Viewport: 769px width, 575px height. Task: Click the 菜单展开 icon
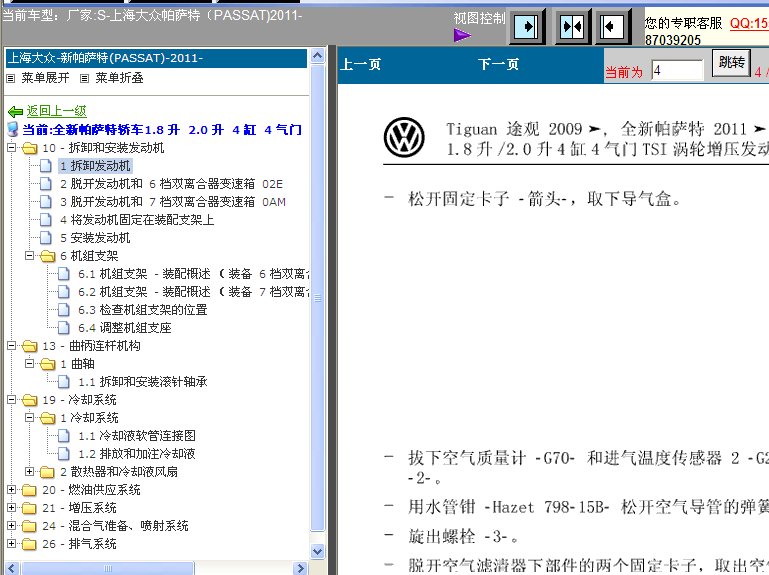click(x=11, y=78)
